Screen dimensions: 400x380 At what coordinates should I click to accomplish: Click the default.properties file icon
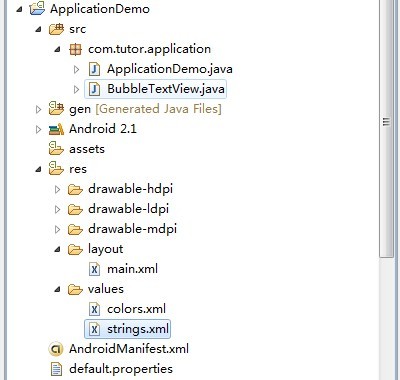coord(56,369)
